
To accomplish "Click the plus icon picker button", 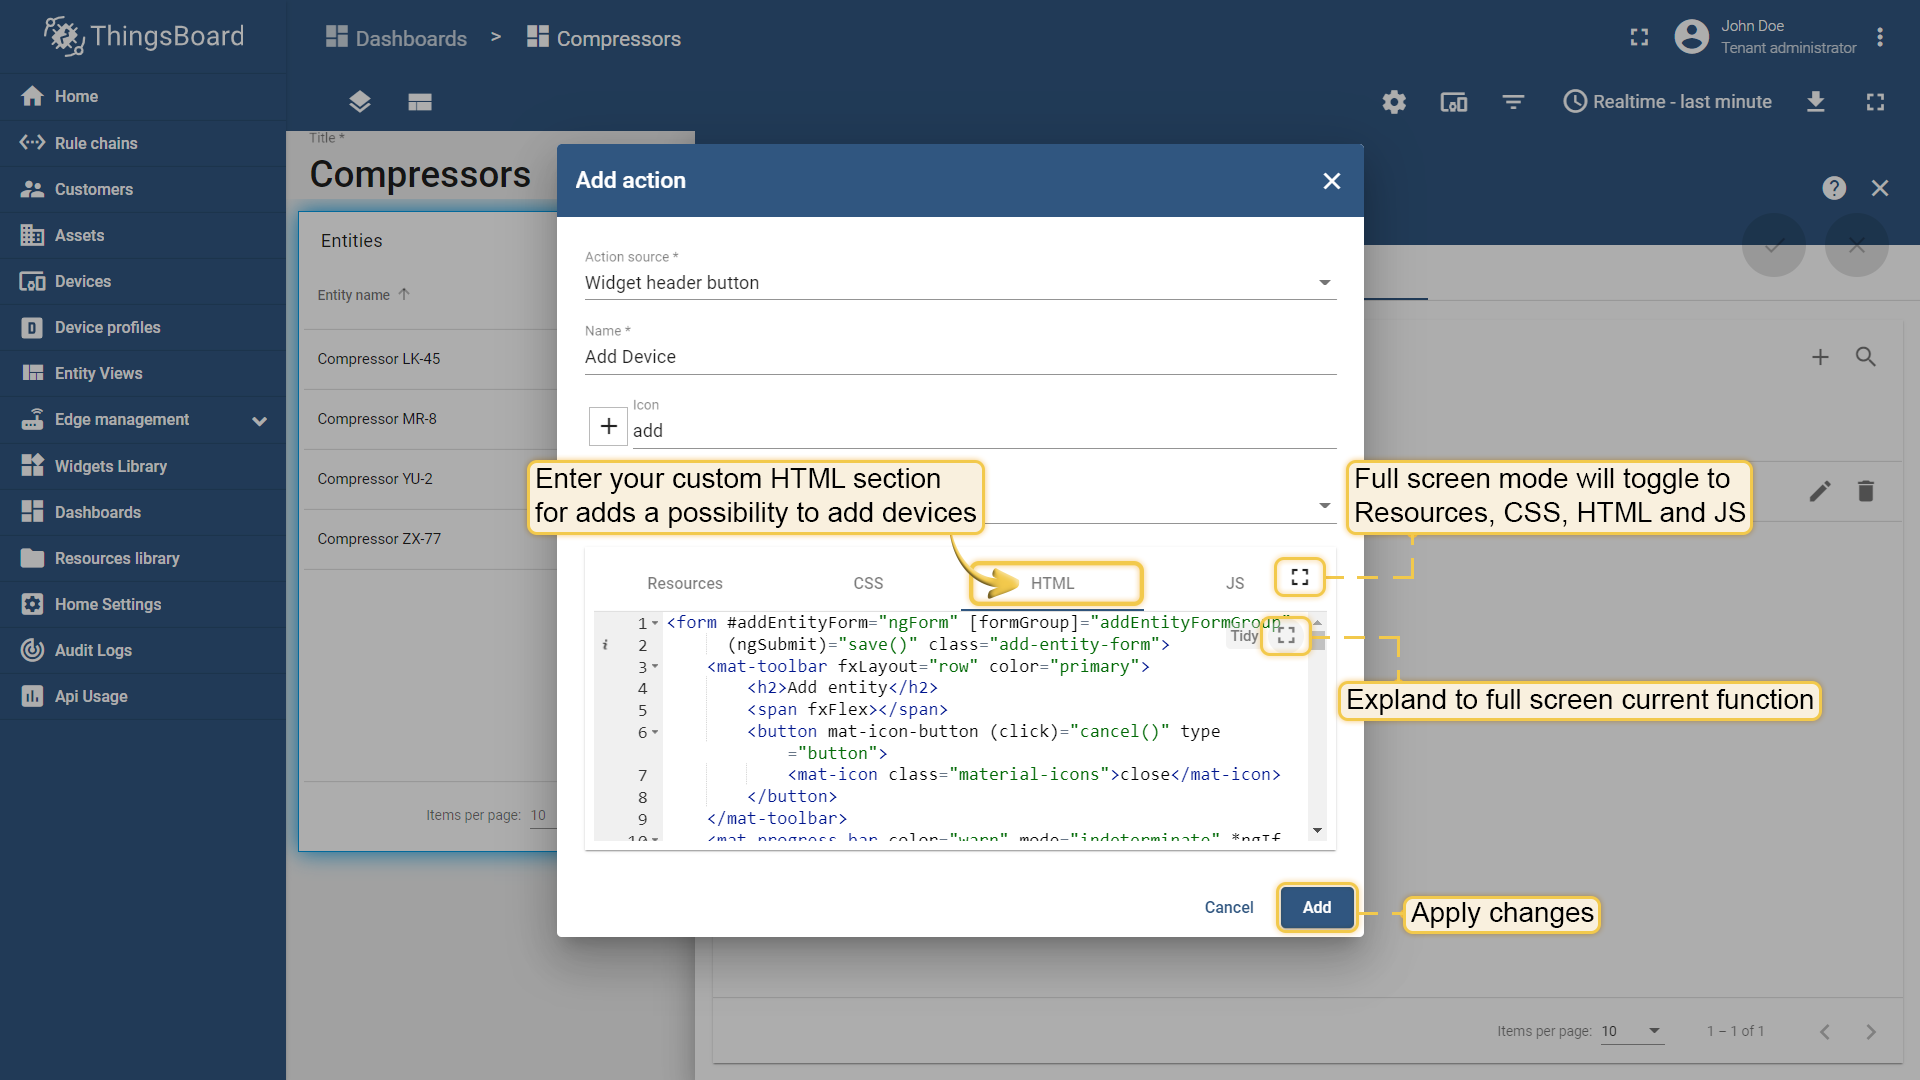I will pyautogui.click(x=608, y=426).
